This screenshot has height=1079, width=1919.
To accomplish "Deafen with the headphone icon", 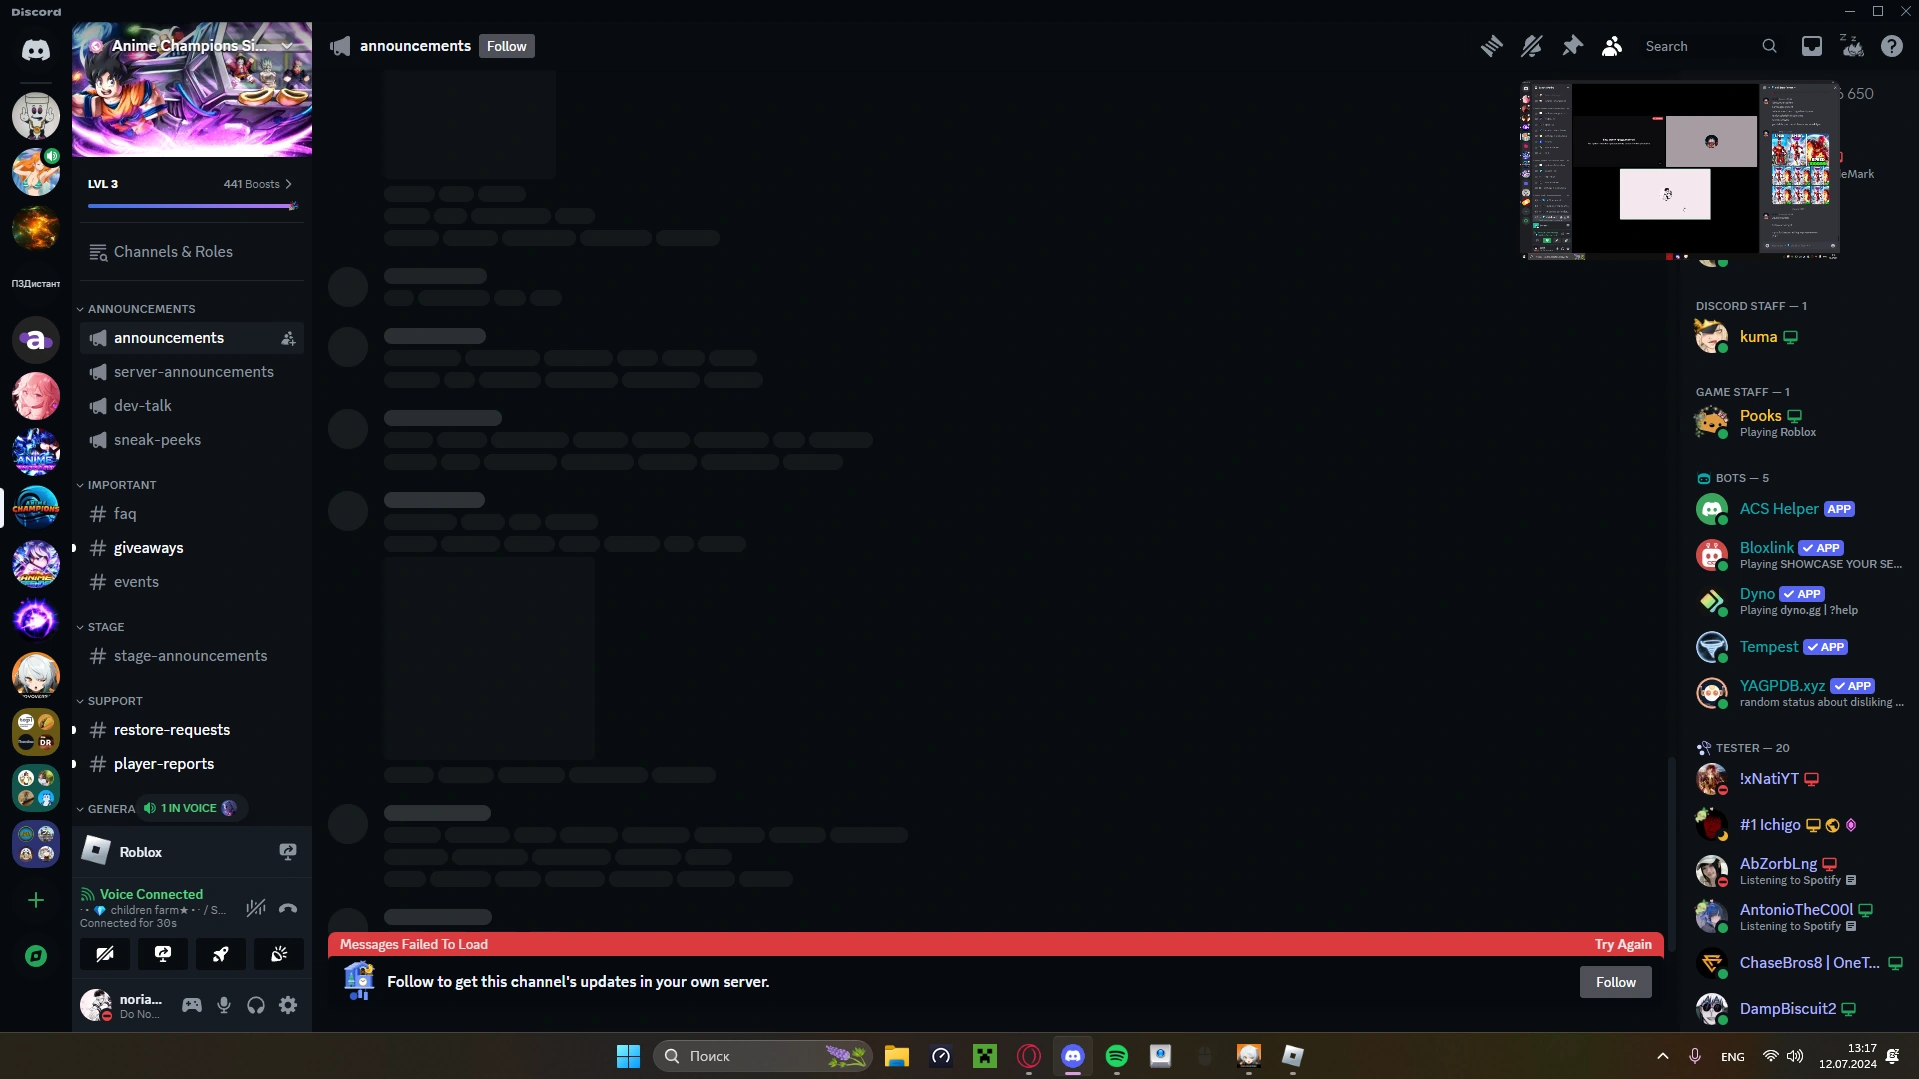I will point(255,1005).
